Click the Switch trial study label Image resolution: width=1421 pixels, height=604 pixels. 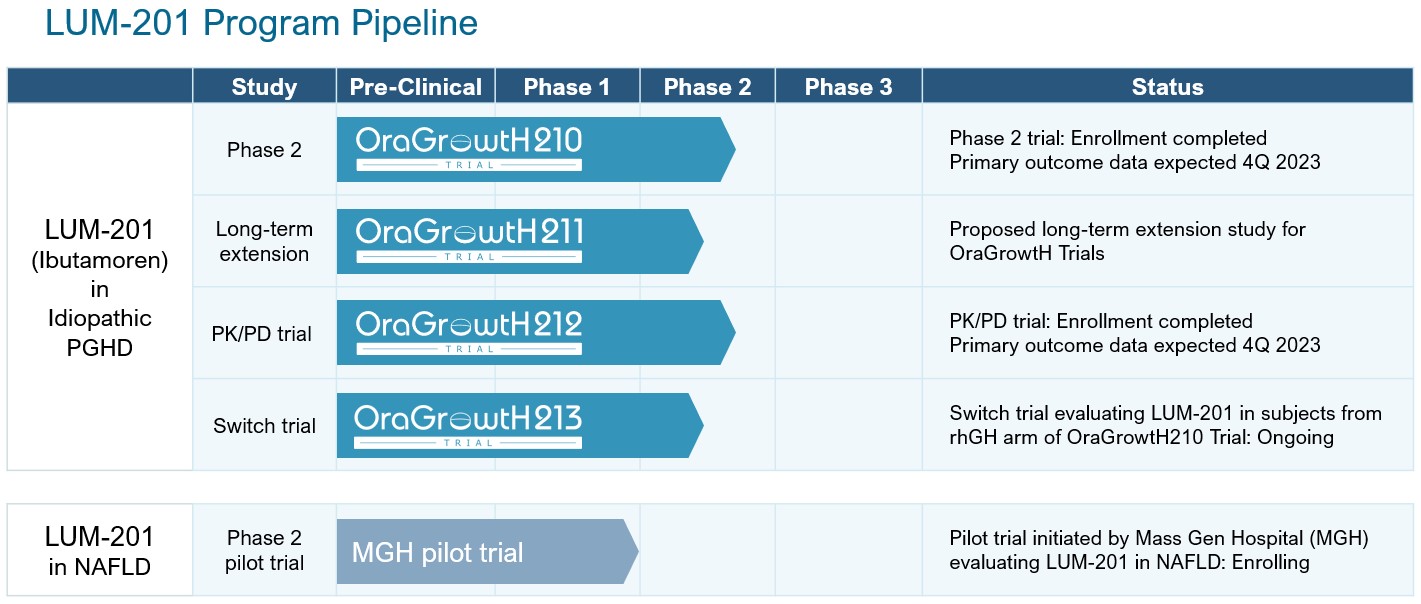coord(264,426)
